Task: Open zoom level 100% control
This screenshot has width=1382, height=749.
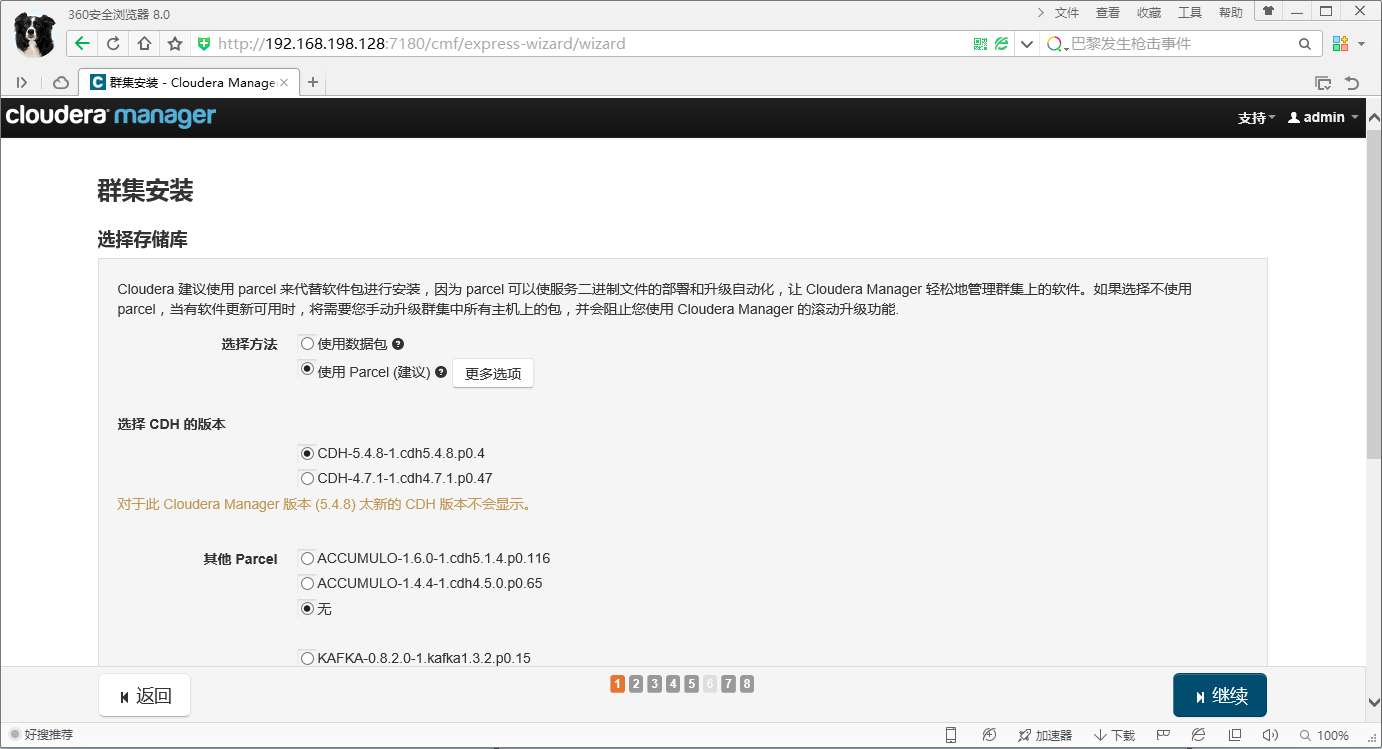Action: click(1324, 735)
